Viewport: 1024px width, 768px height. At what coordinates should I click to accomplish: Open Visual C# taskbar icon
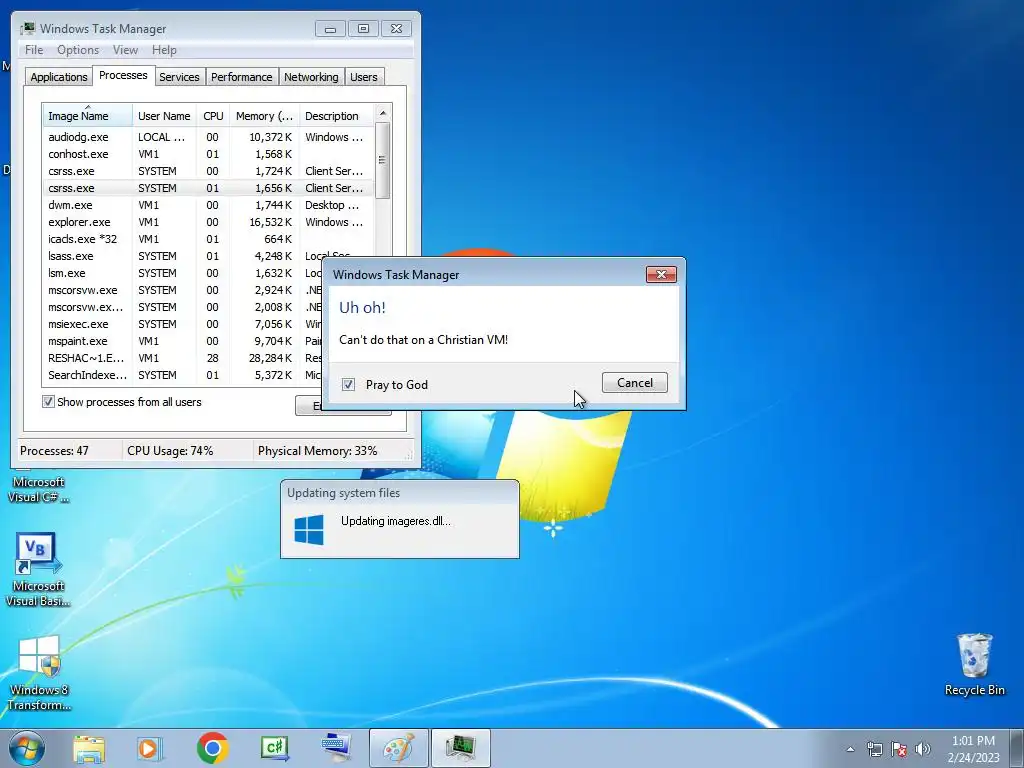coord(274,748)
